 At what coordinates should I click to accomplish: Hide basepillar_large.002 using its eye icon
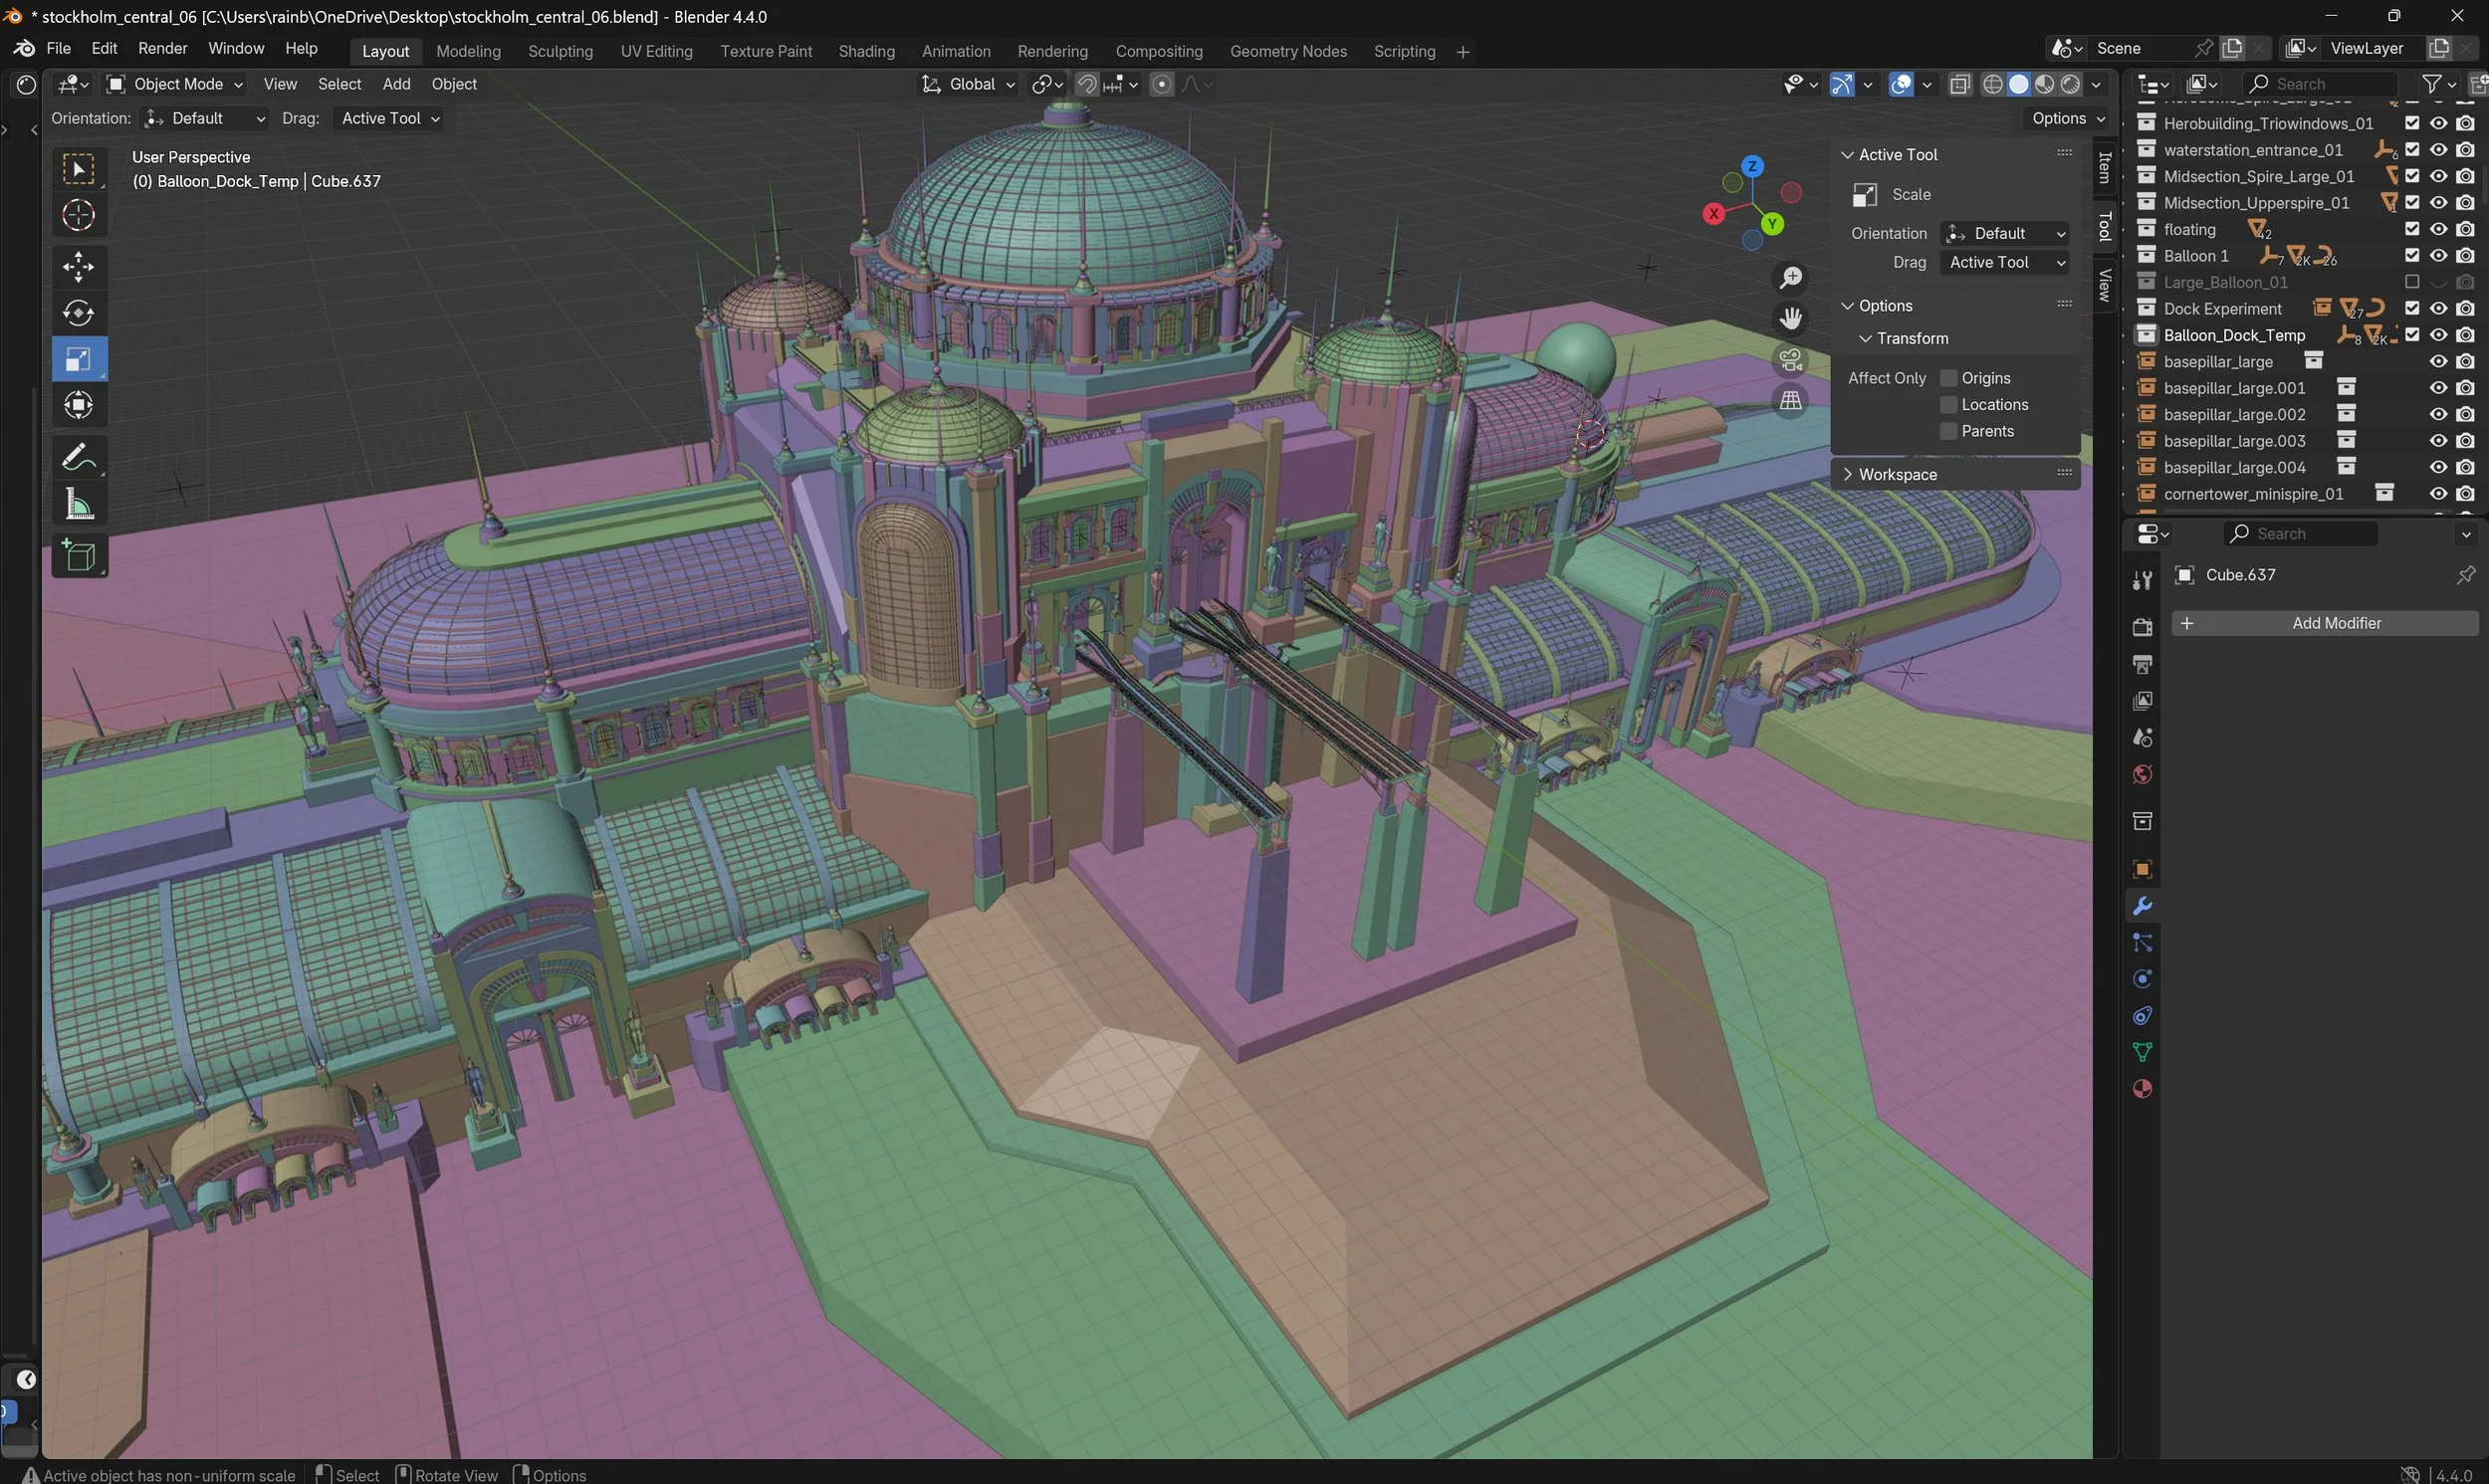pyautogui.click(x=2438, y=413)
